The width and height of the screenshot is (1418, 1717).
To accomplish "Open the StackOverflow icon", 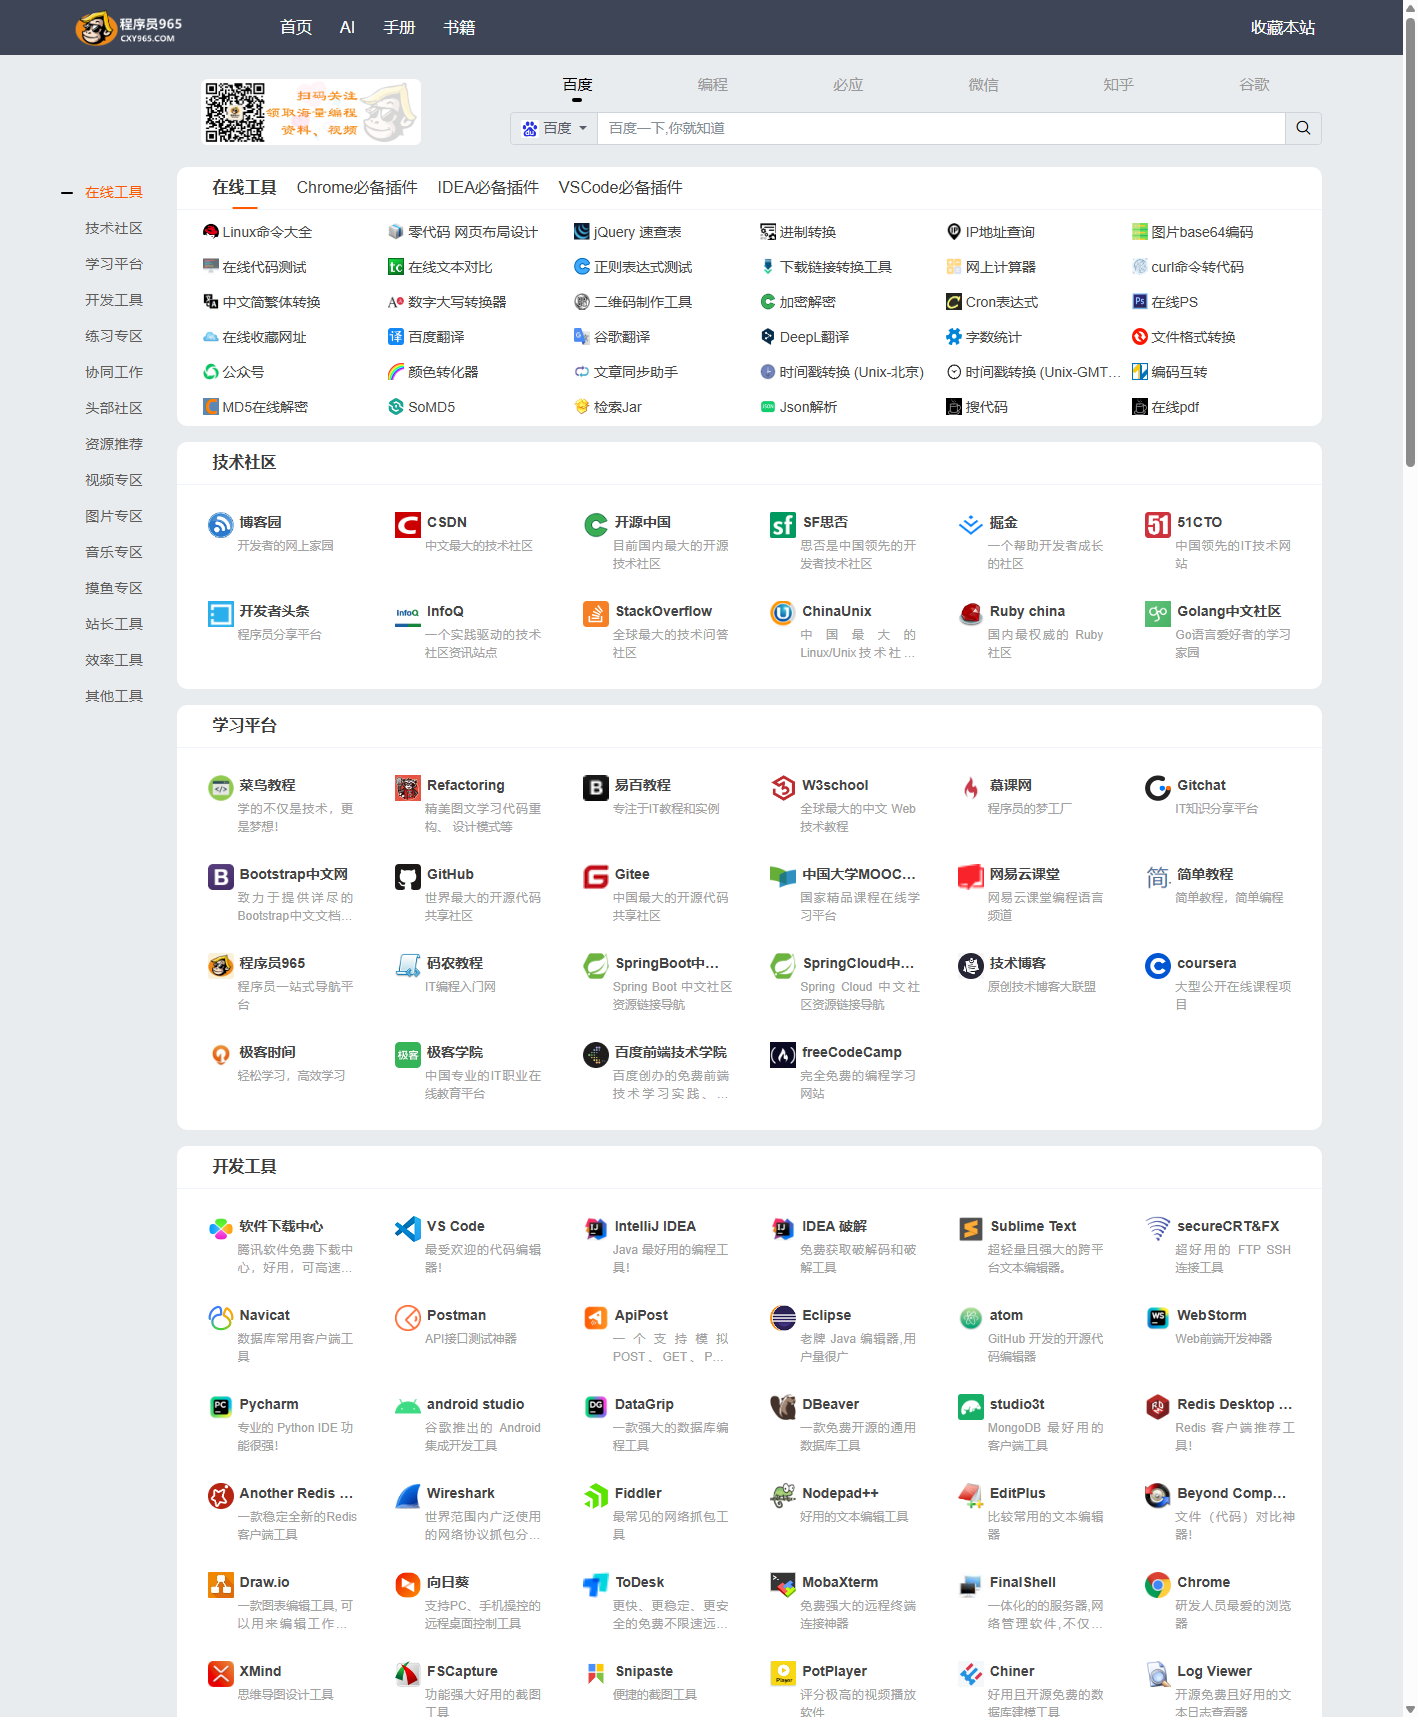I will [x=595, y=614].
